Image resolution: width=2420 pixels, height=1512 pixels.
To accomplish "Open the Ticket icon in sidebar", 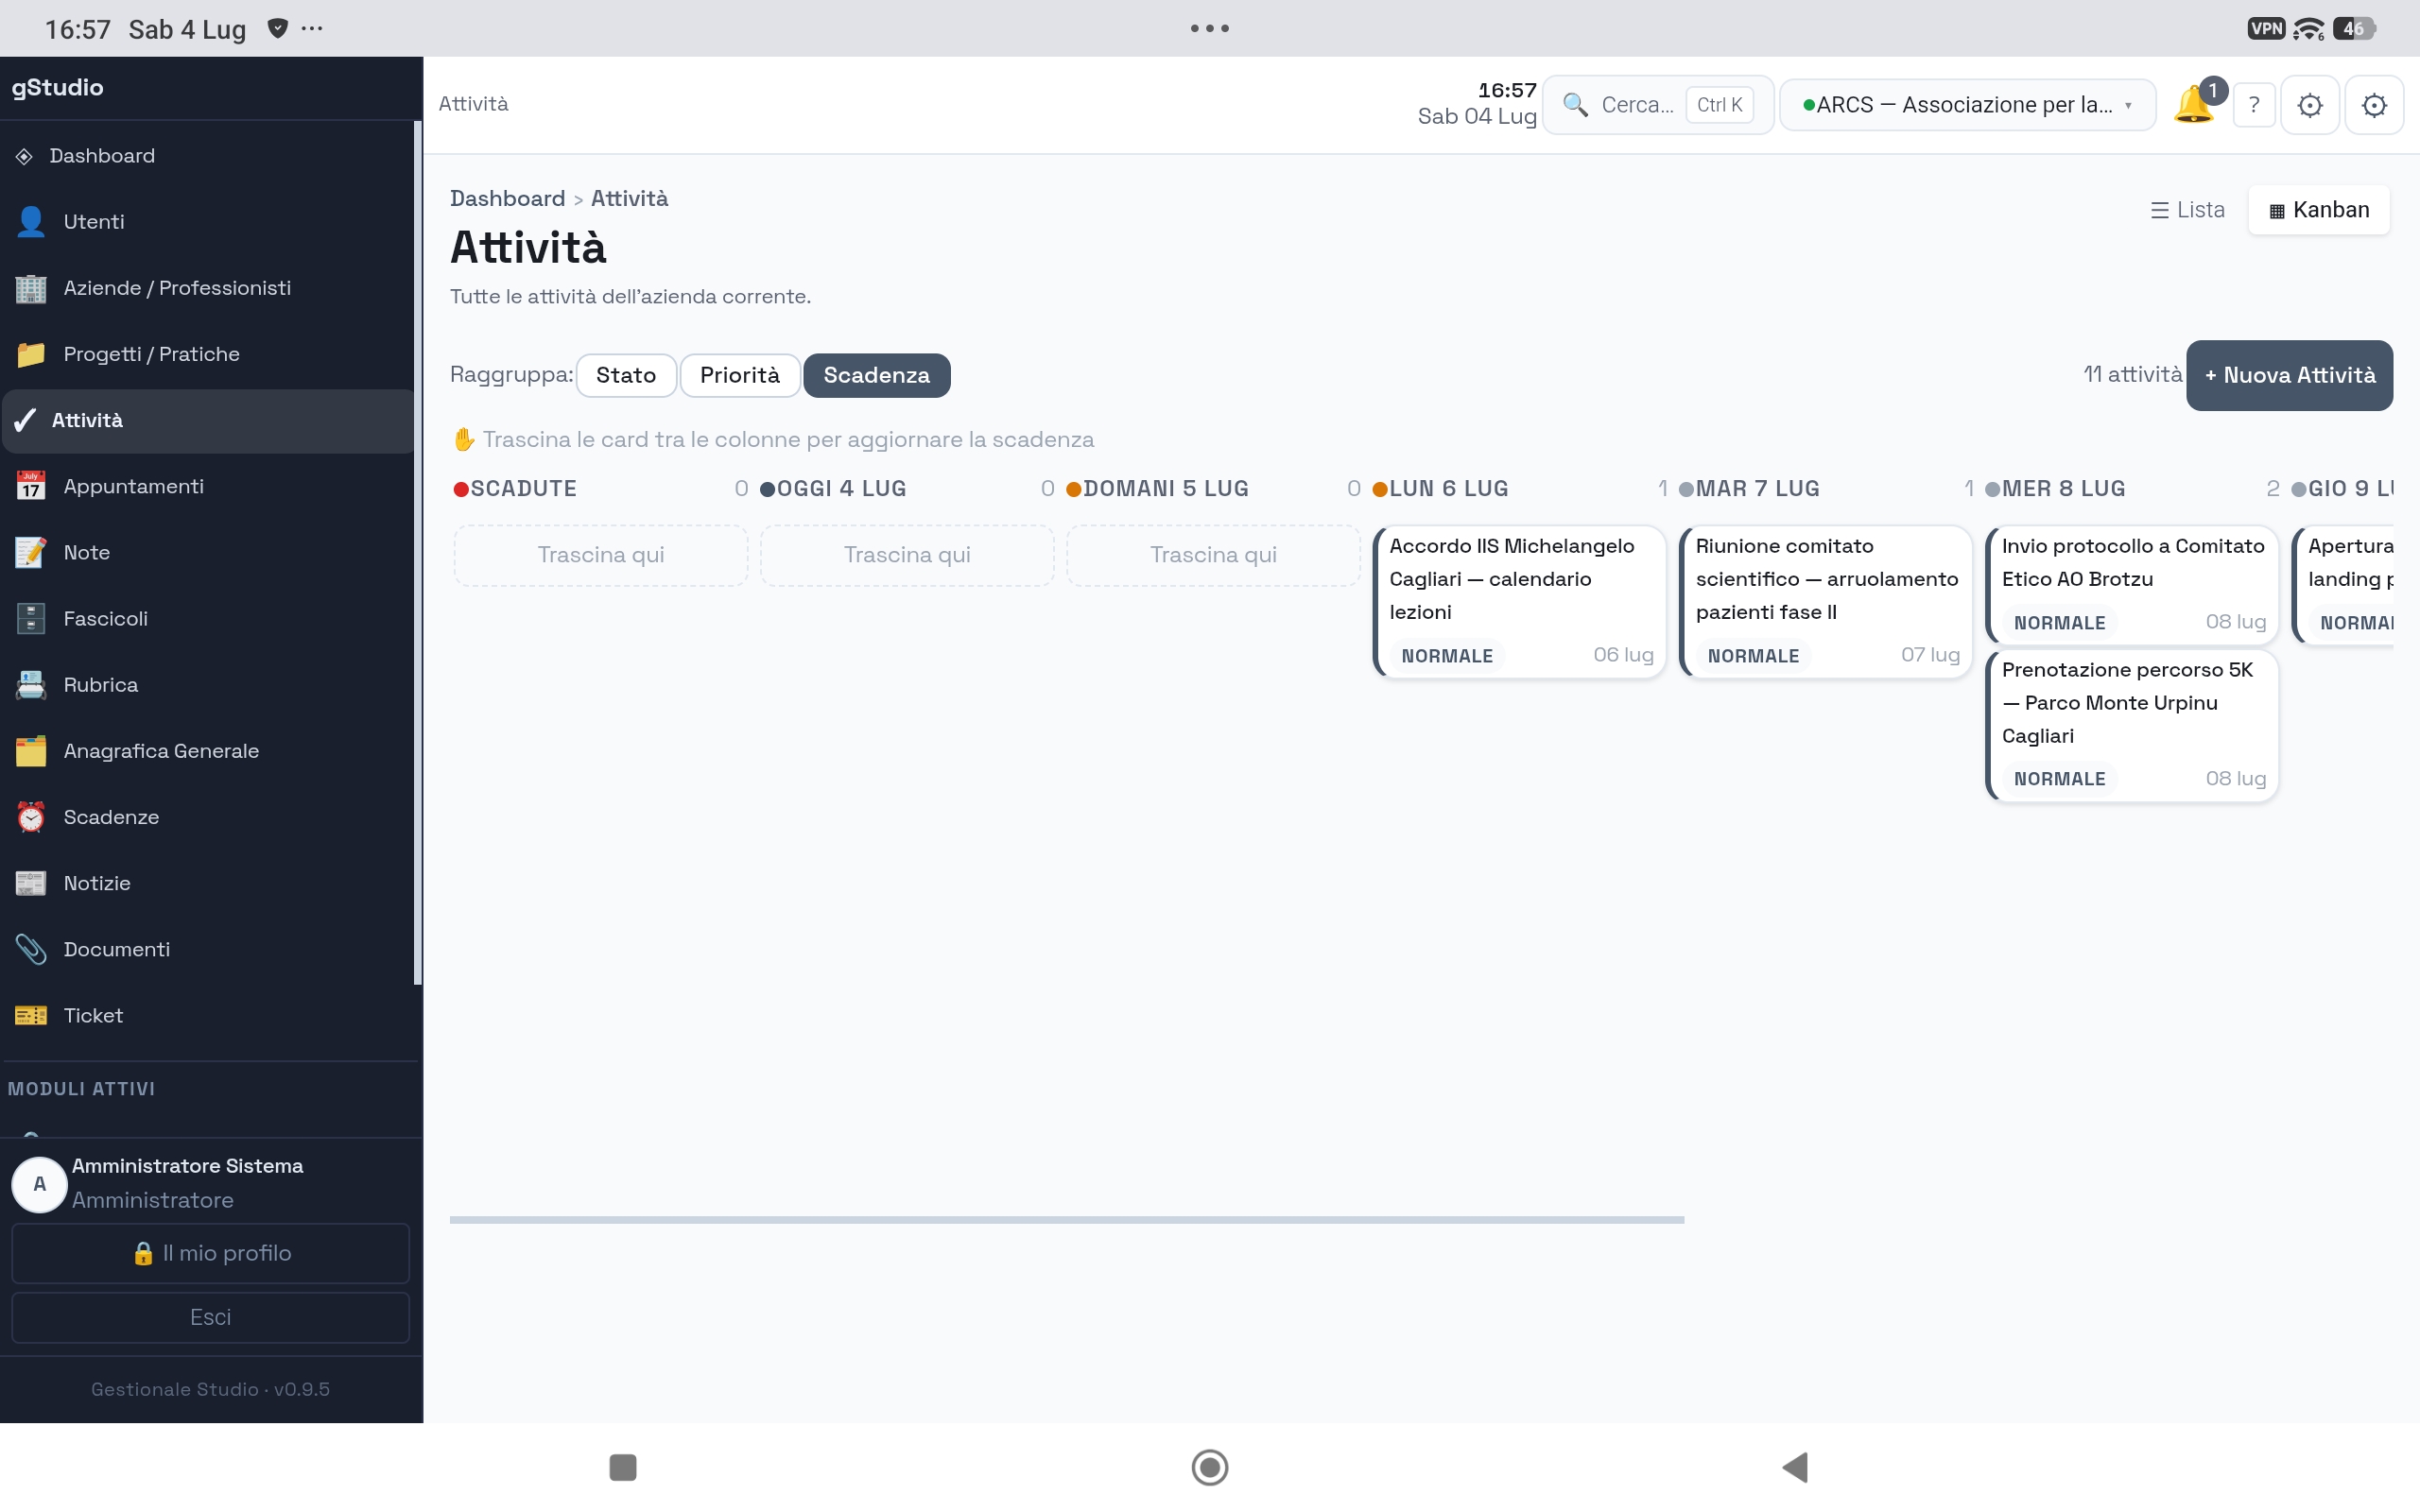I will [31, 1015].
